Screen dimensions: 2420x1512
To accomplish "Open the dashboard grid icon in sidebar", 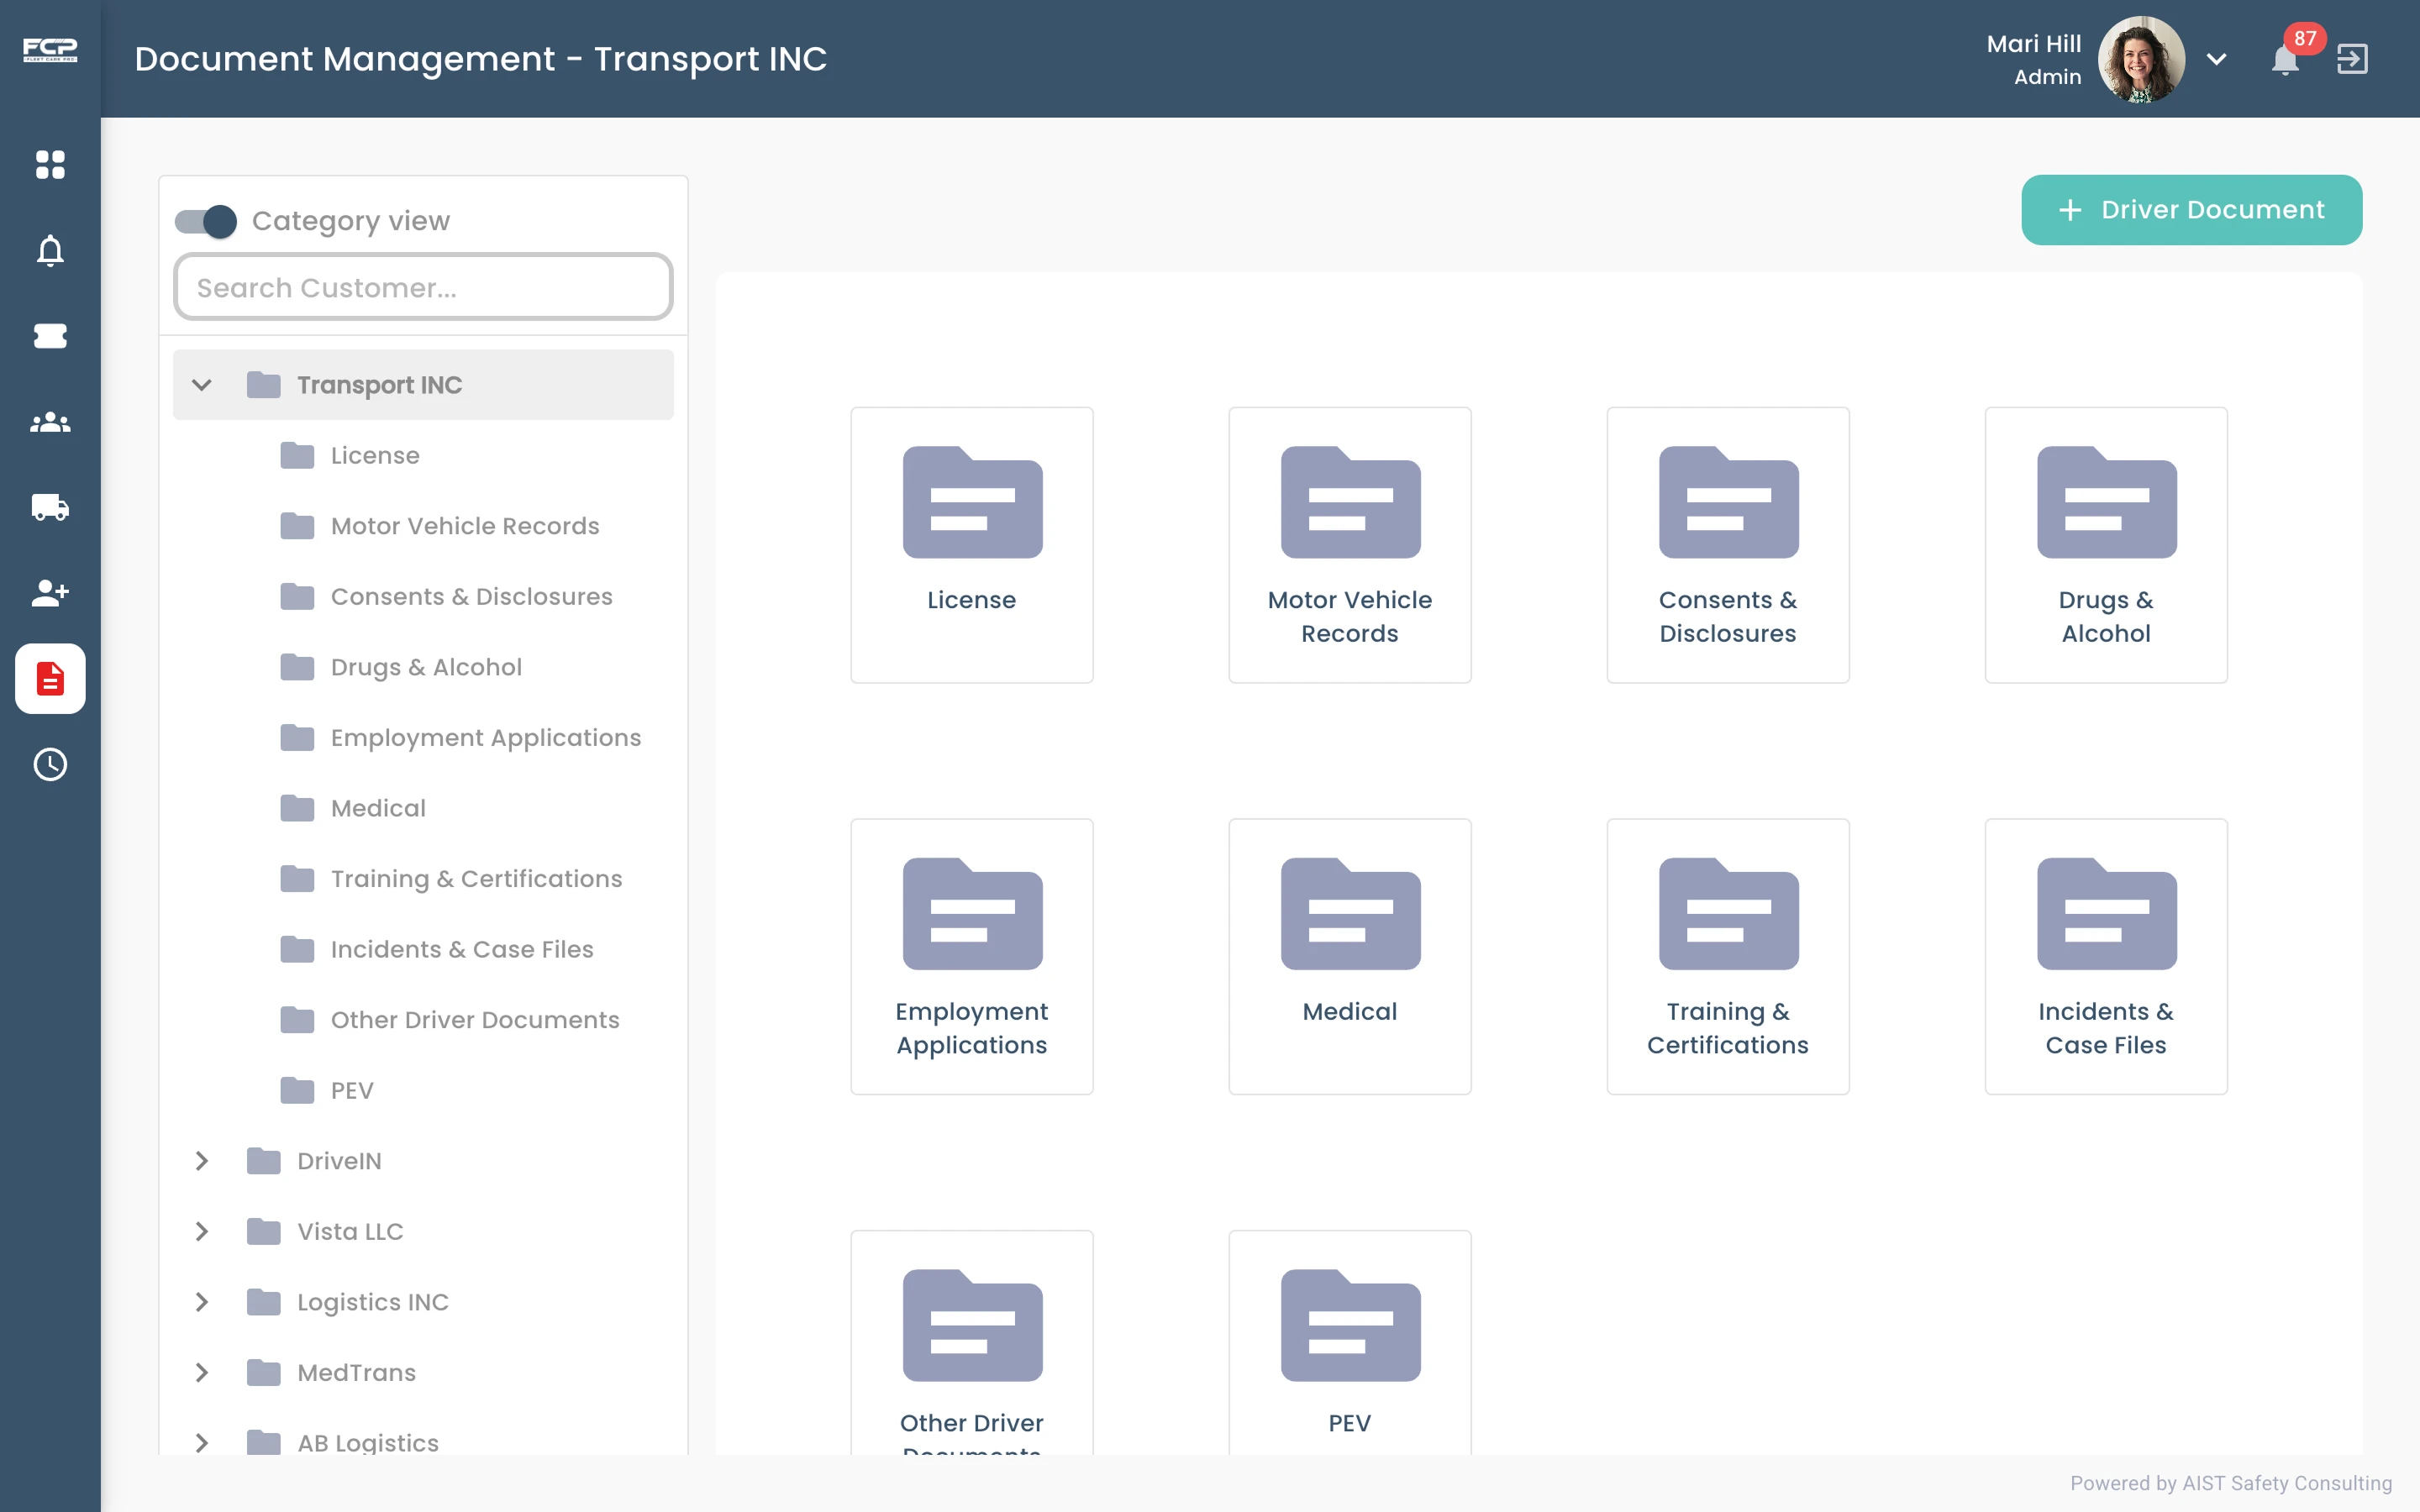I will click(50, 164).
